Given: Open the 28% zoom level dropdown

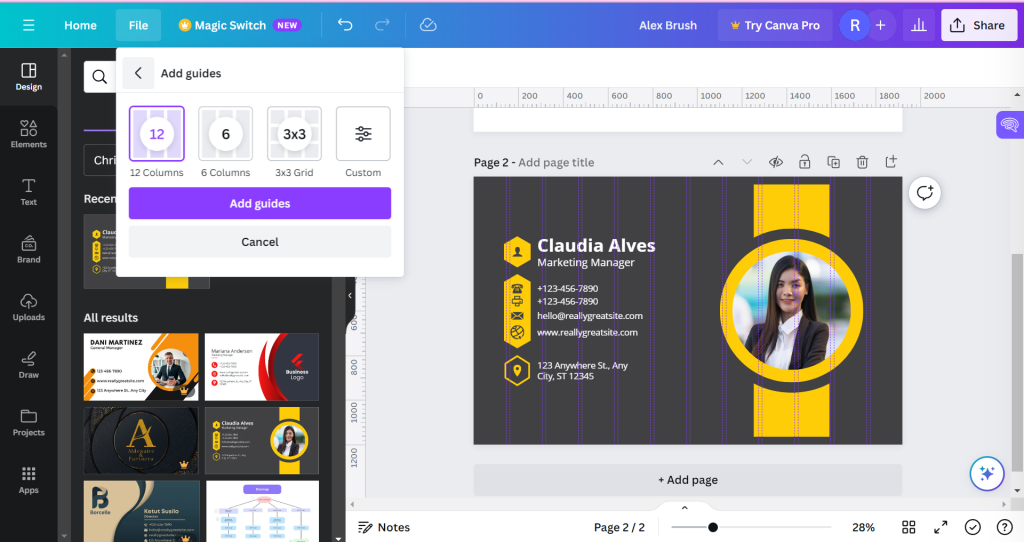Looking at the screenshot, I should 863,527.
